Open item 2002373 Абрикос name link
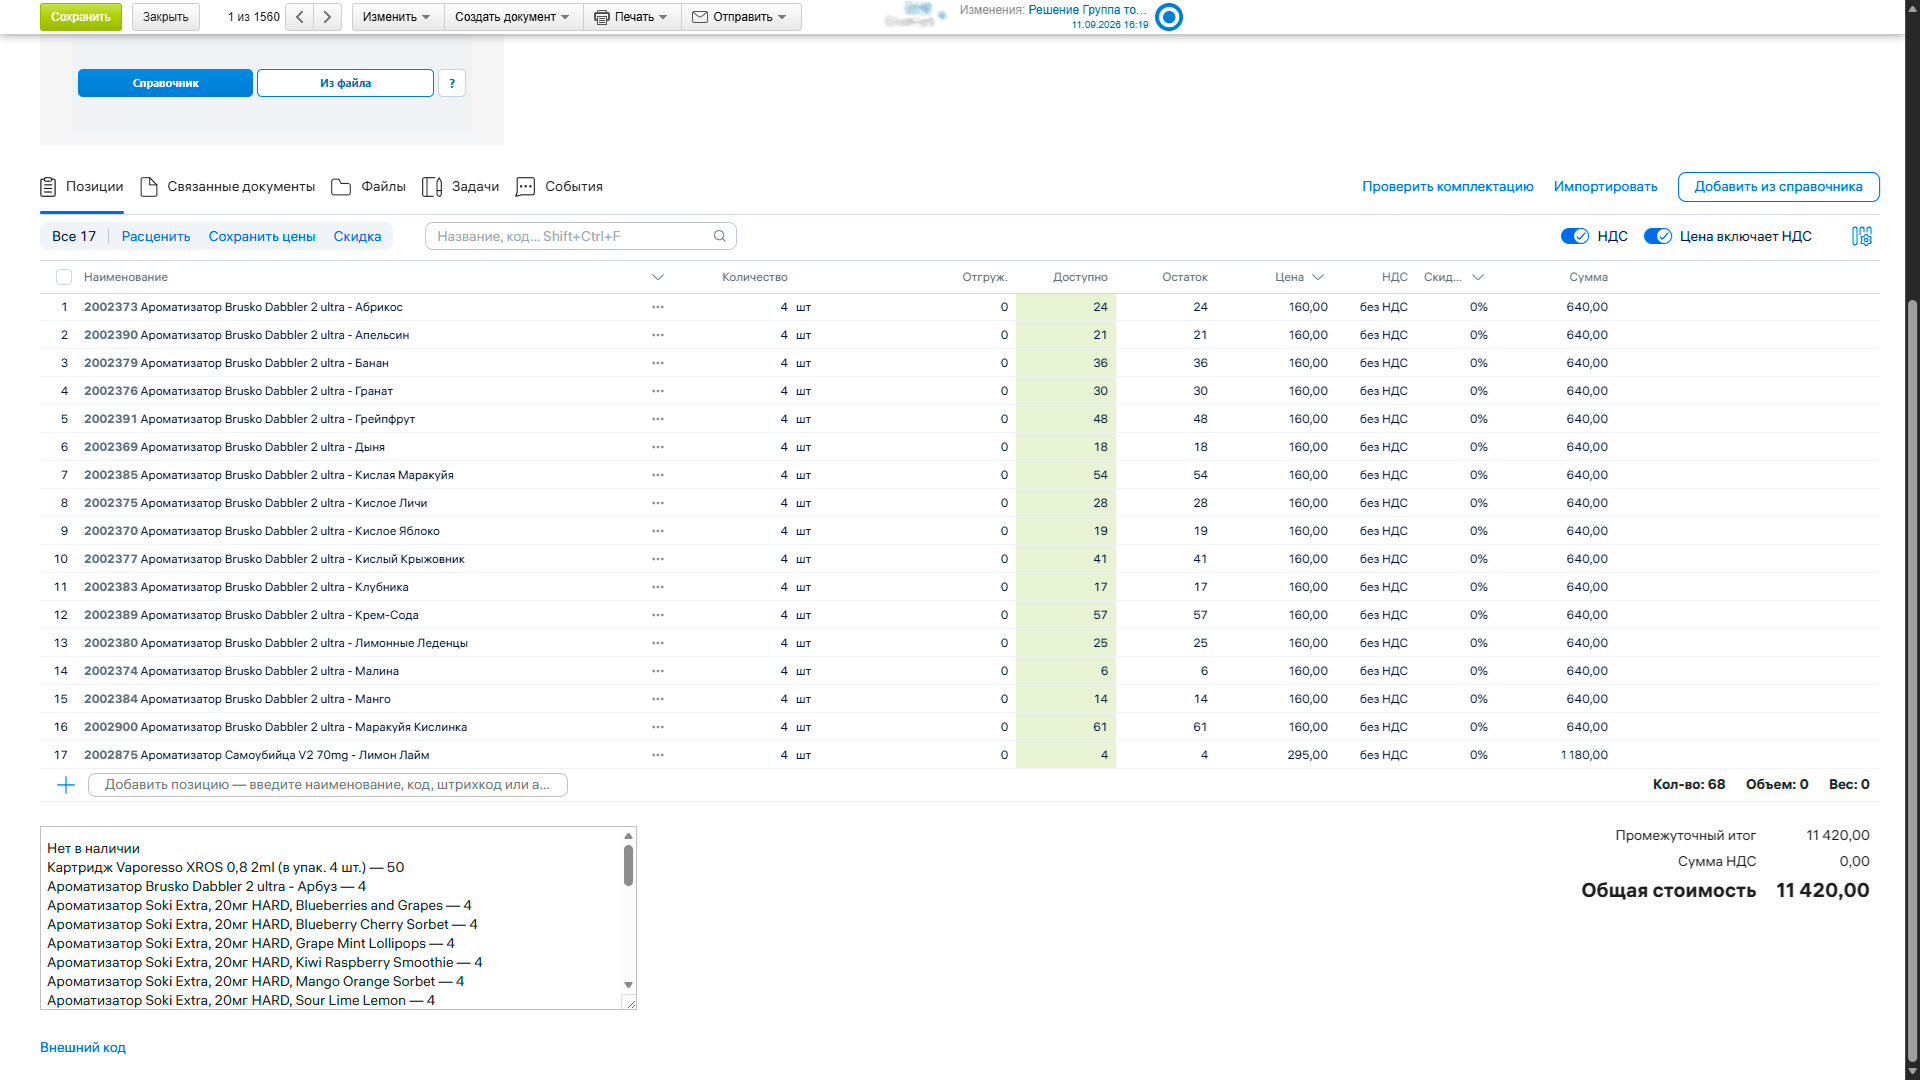This screenshot has height=1080, width=1920. click(243, 307)
